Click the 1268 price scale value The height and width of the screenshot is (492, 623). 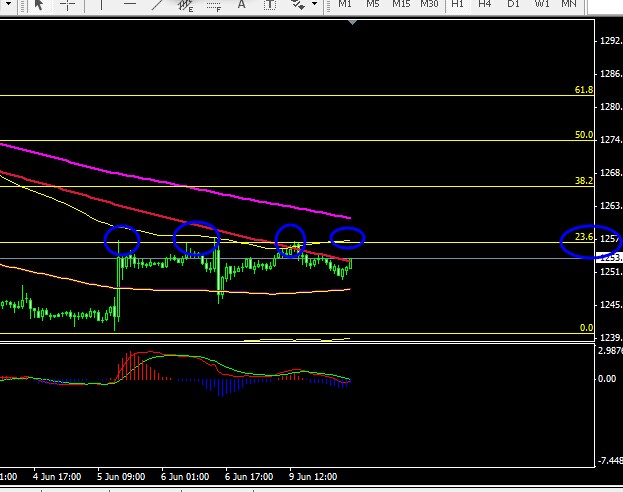pyautogui.click(x=611, y=173)
